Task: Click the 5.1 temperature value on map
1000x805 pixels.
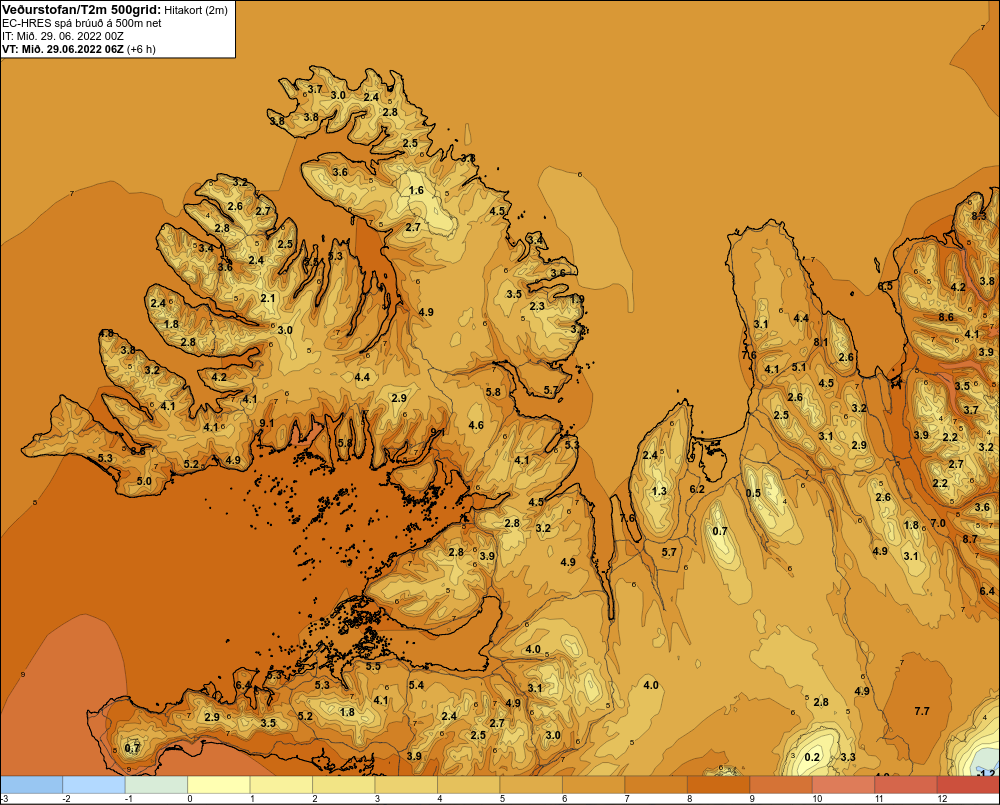Action: point(798,367)
